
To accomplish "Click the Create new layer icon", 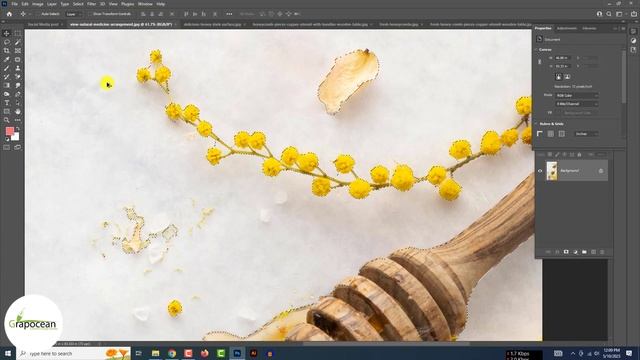I will point(593,252).
